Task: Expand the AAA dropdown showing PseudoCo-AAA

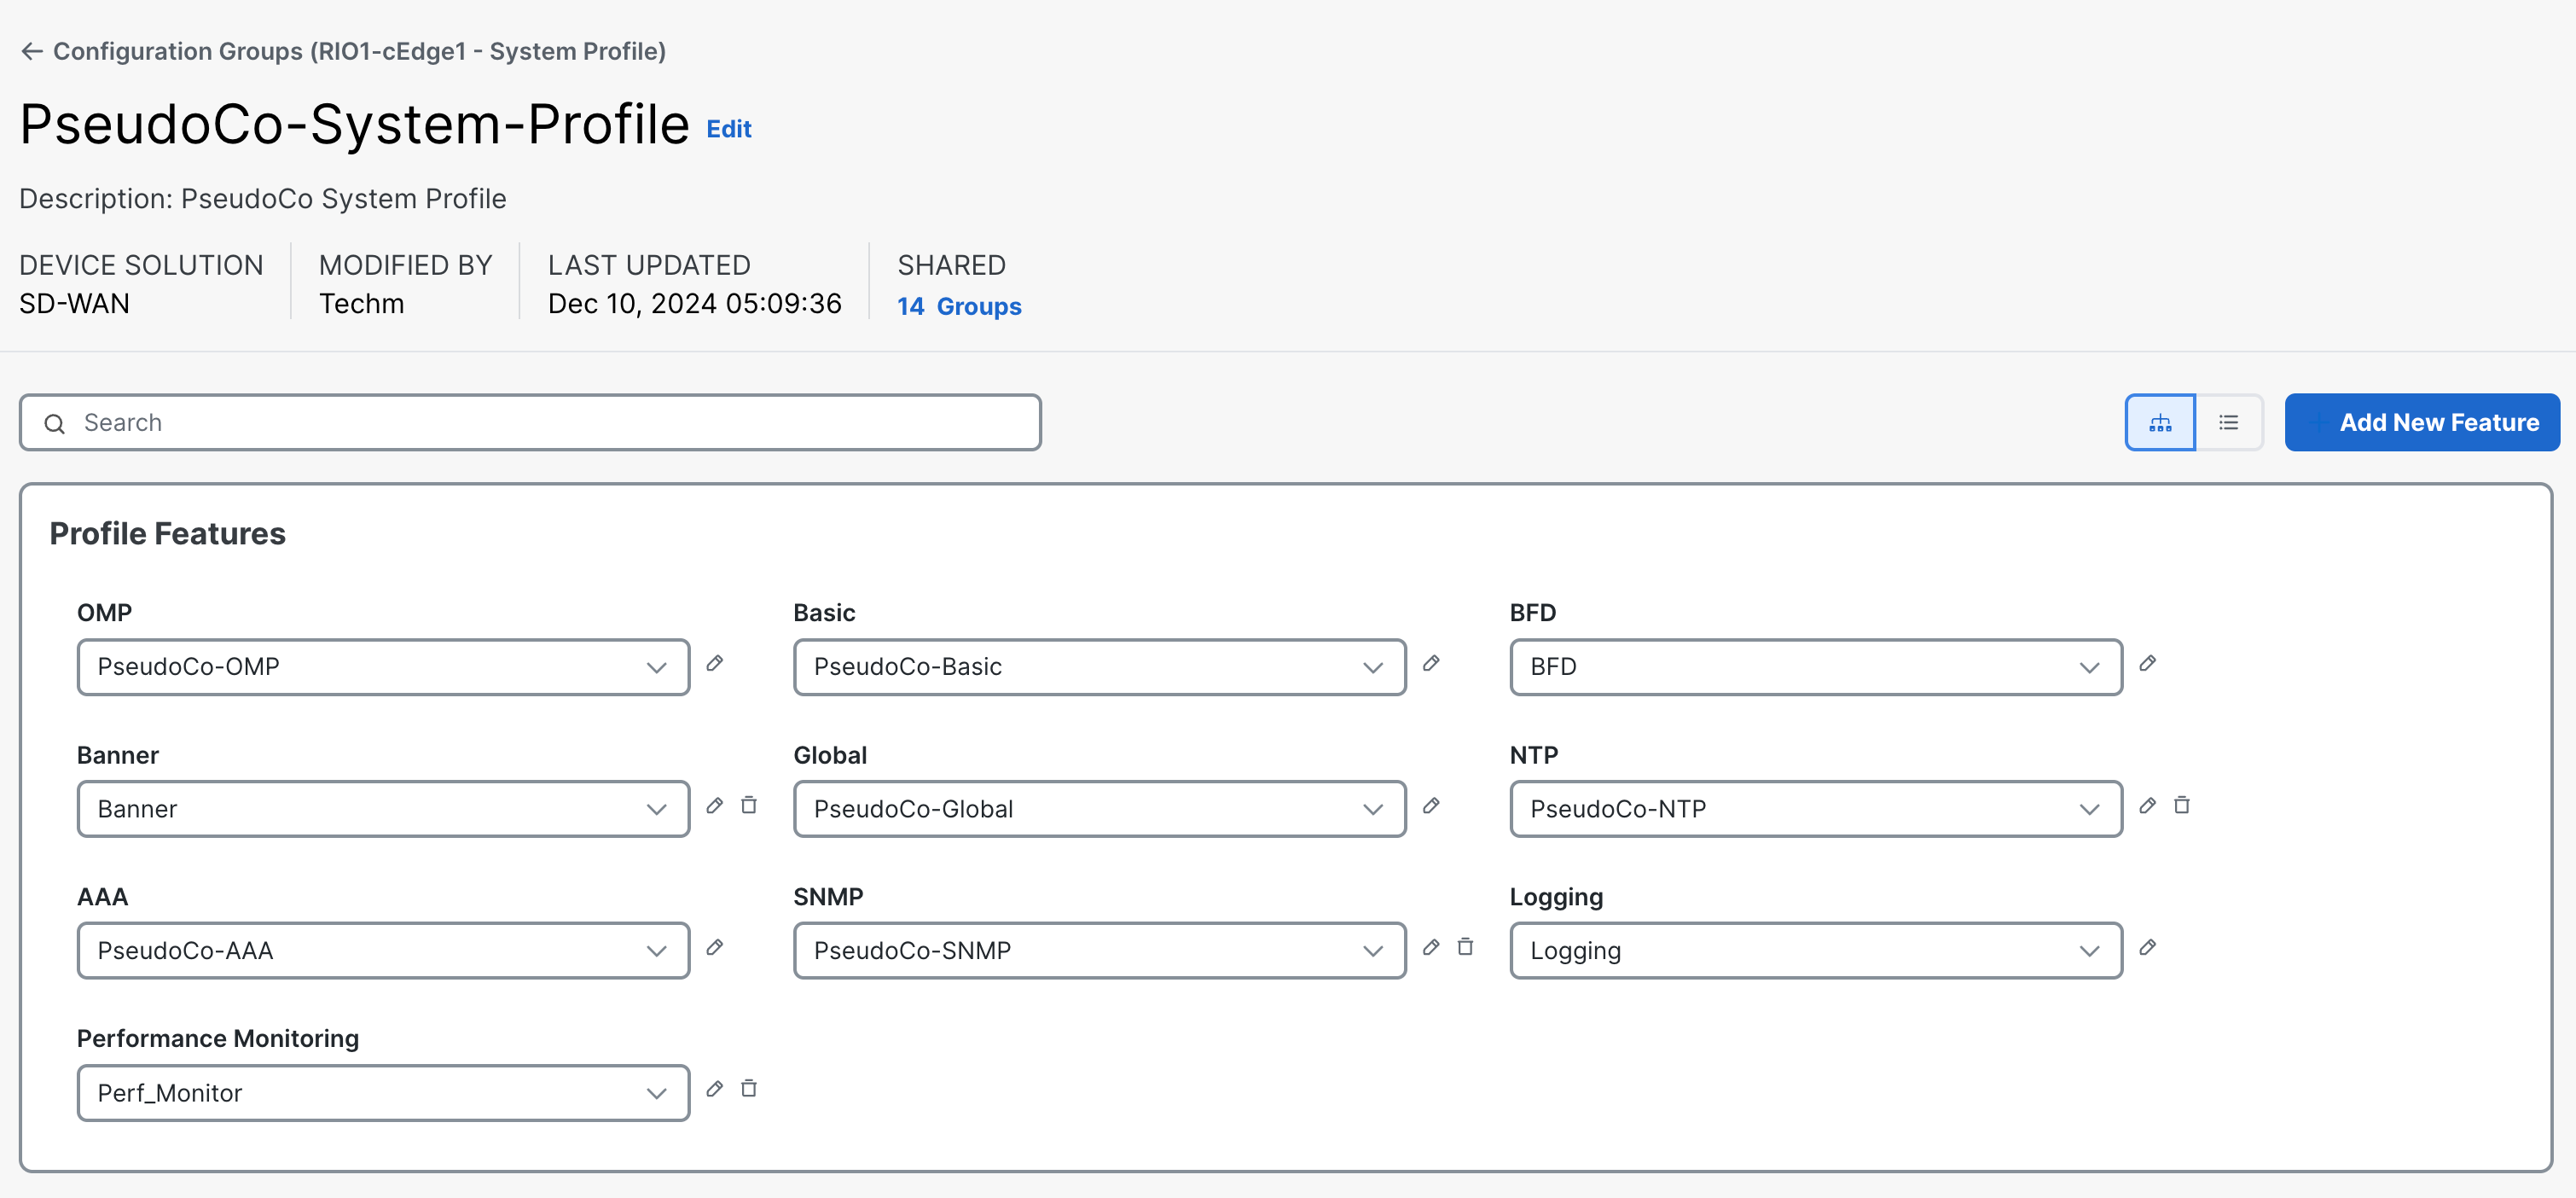Action: pos(383,951)
